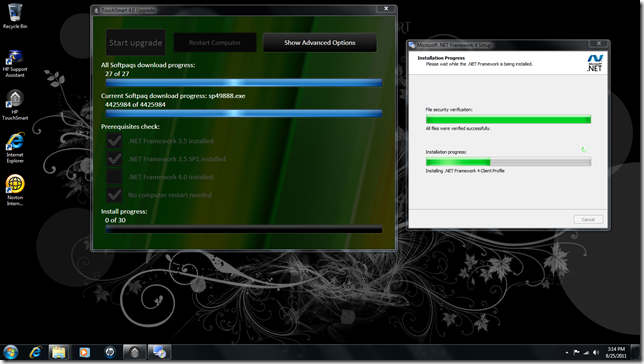Toggle the No computer restart needed checkbox
This screenshot has width=644, height=364.
coord(114,195)
